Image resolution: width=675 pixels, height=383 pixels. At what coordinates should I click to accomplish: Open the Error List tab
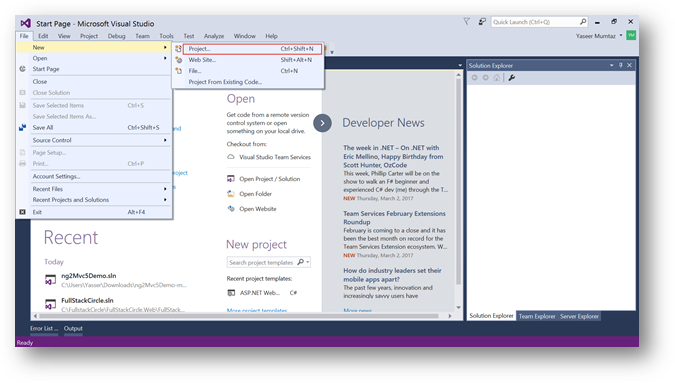click(43, 328)
